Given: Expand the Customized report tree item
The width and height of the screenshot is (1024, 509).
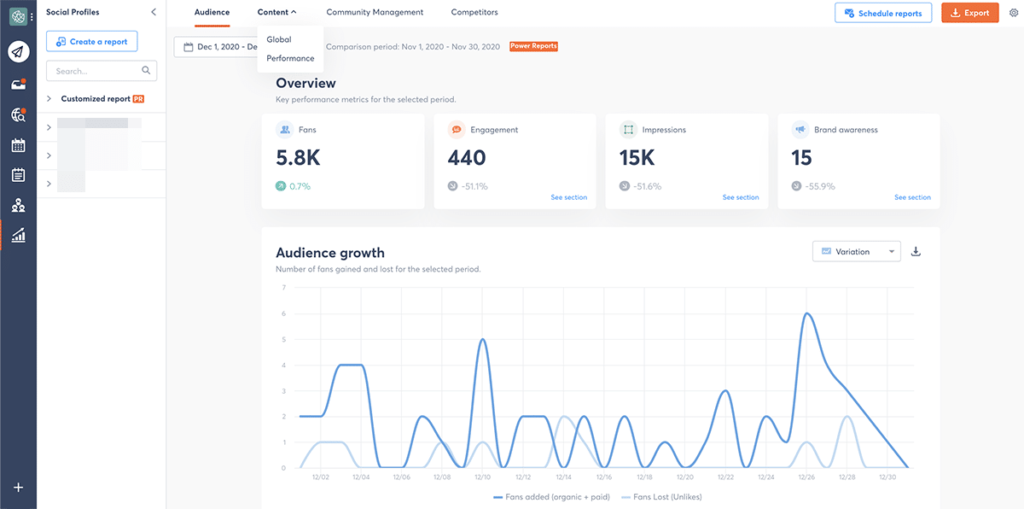Looking at the screenshot, I should 49,99.
